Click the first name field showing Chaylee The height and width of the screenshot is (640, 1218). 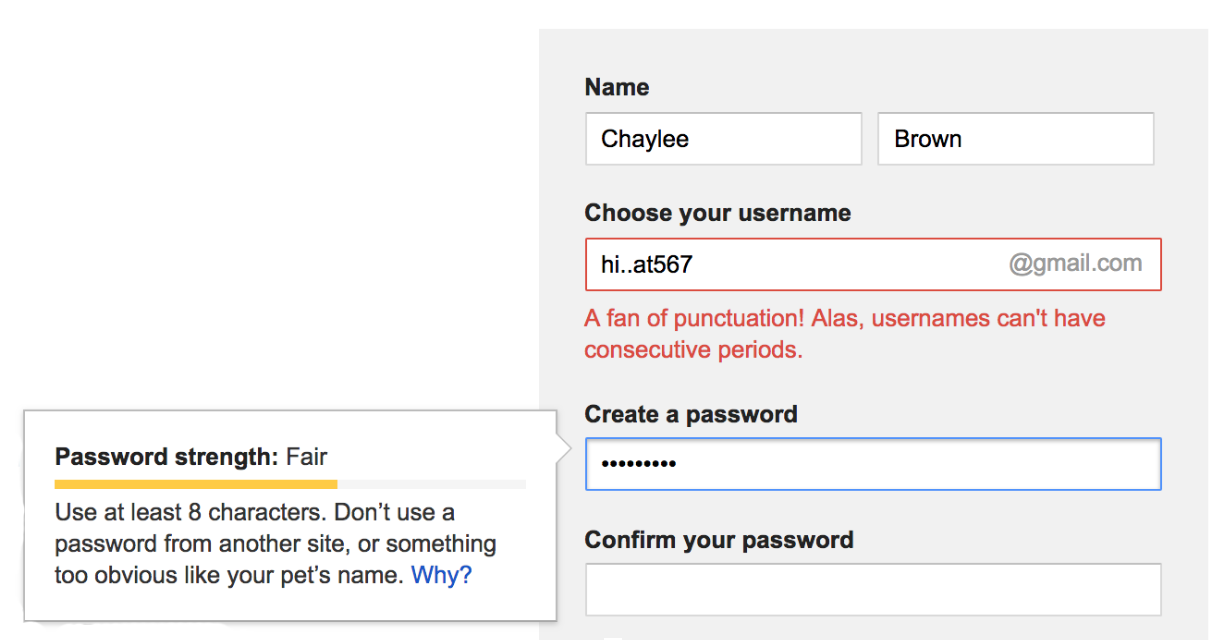pyautogui.click(x=722, y=138)
